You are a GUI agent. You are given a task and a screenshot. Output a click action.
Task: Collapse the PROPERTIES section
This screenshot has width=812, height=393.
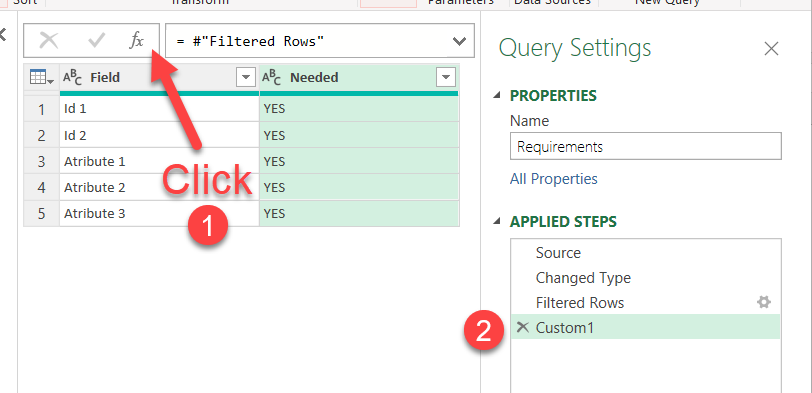pyautogui.click(x=497, y=95)
